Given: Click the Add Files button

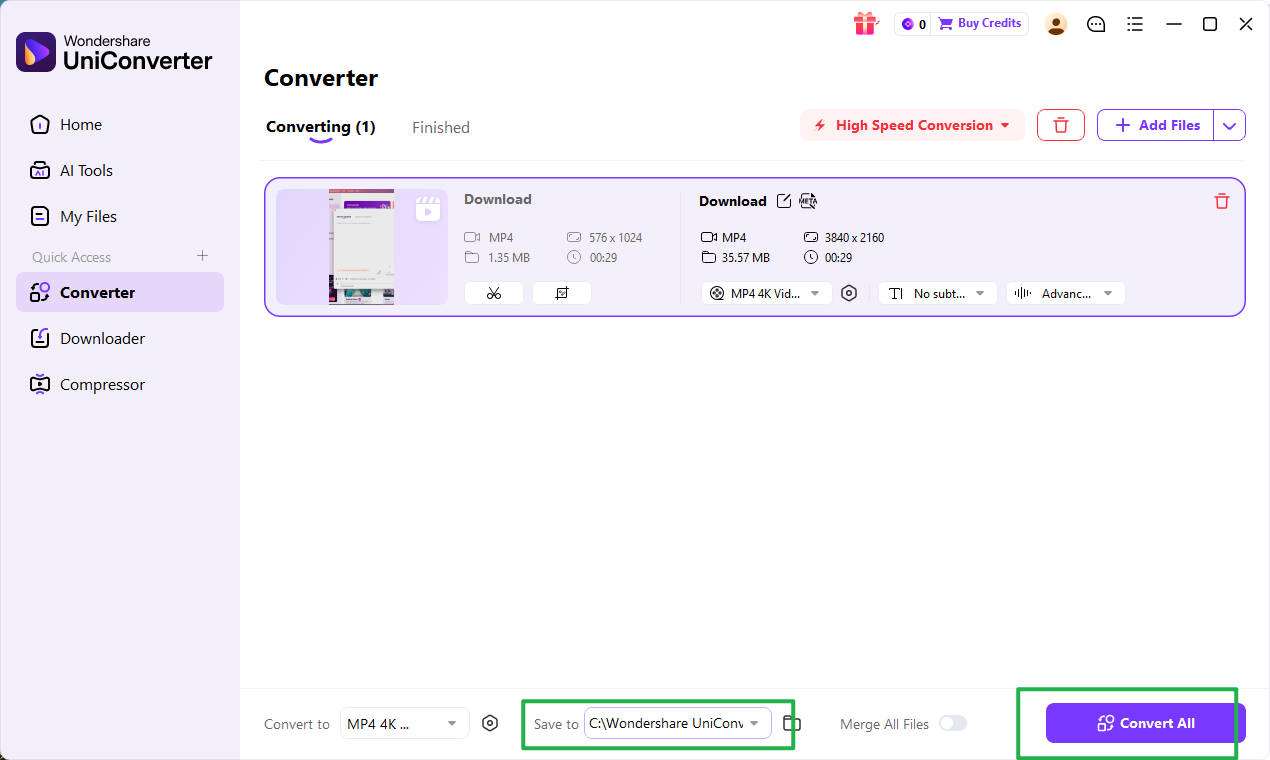Looking at the screenshot, I should coord(1155,125).
